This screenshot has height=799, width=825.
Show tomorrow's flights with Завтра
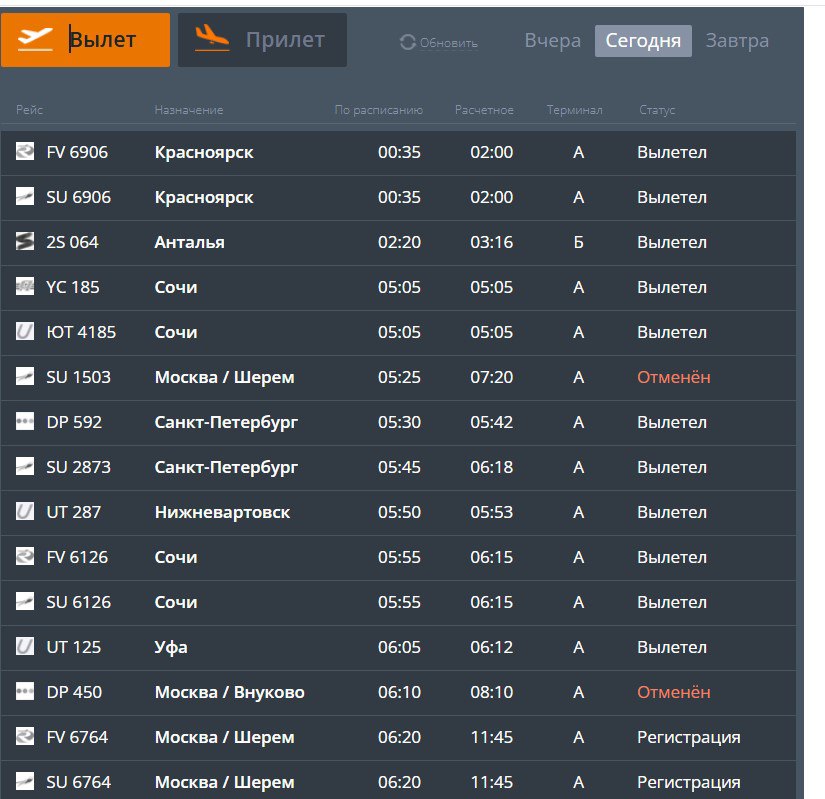[737, 41]
